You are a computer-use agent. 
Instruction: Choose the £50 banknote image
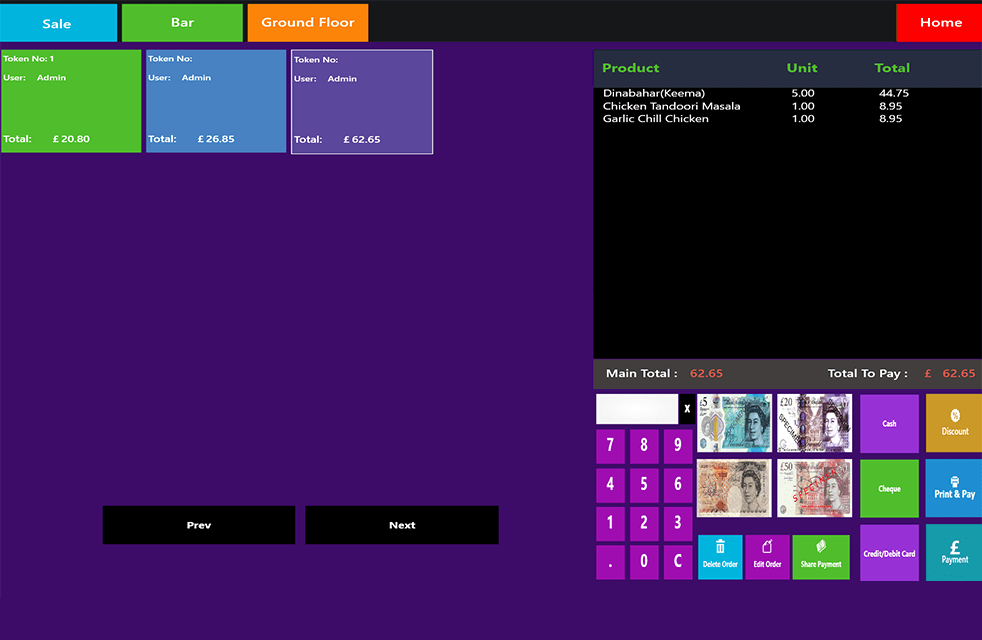[815, 488]
